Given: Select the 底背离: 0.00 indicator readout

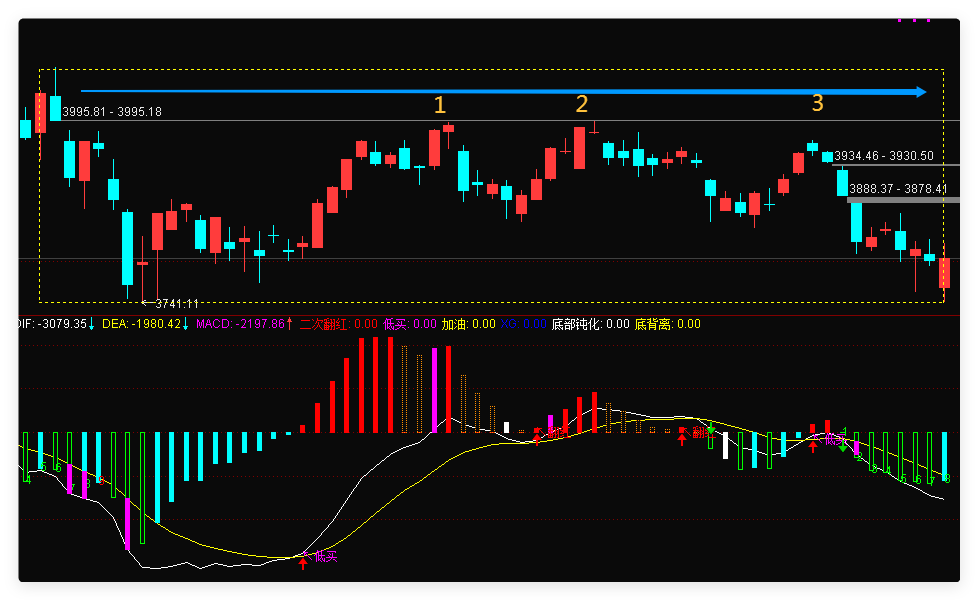Looking at the screenshot, I should click(x=667, y=324).
